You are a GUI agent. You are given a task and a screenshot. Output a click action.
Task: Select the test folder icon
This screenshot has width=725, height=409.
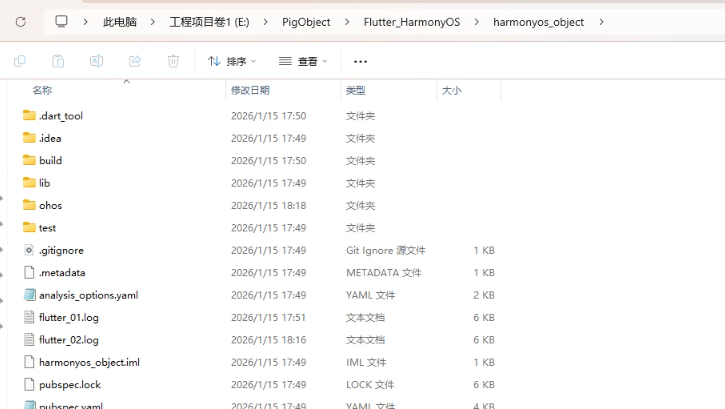29,227
